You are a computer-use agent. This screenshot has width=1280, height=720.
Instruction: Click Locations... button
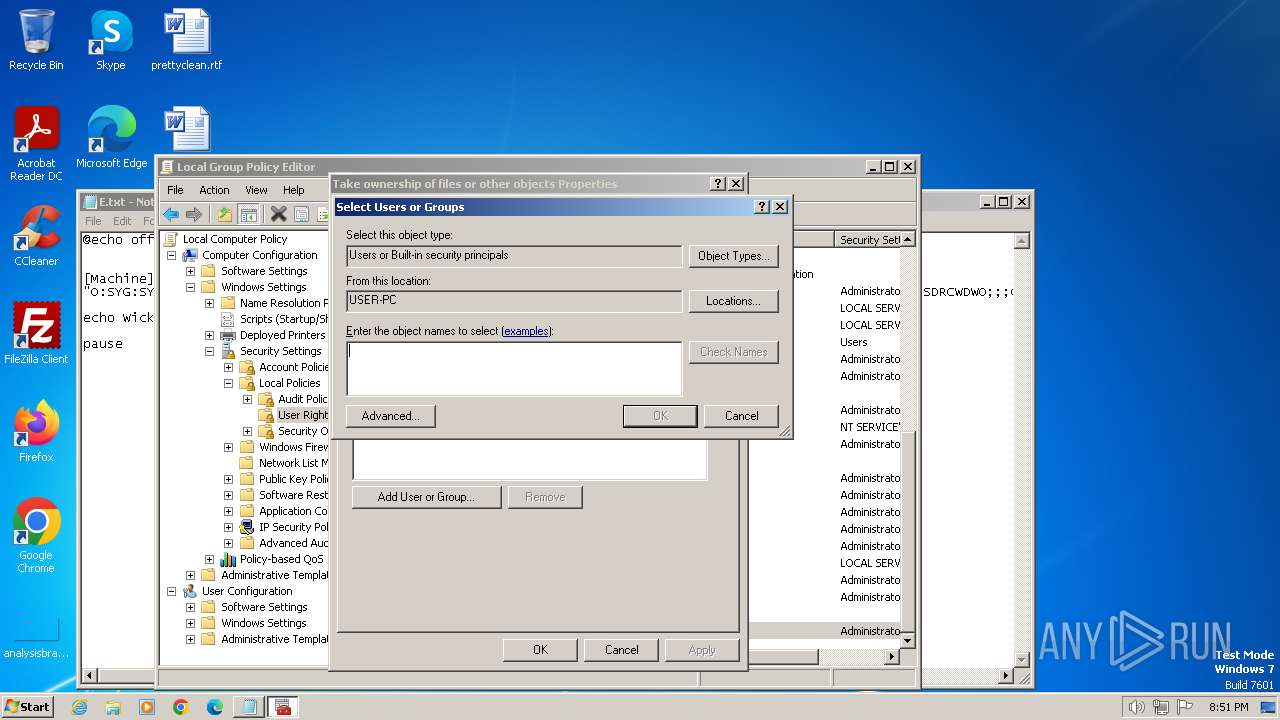click(x=733, y=301)
